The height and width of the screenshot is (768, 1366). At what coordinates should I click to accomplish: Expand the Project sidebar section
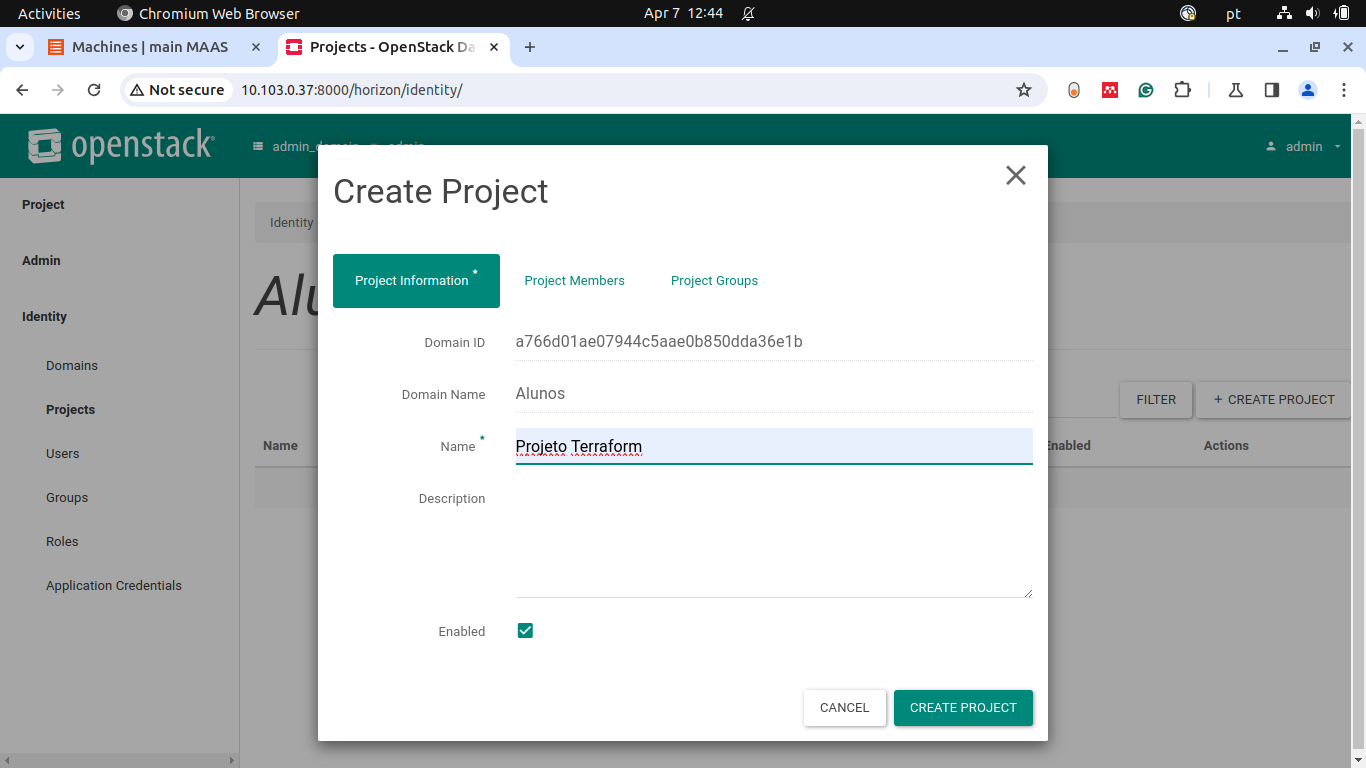(x=43, y=204)
